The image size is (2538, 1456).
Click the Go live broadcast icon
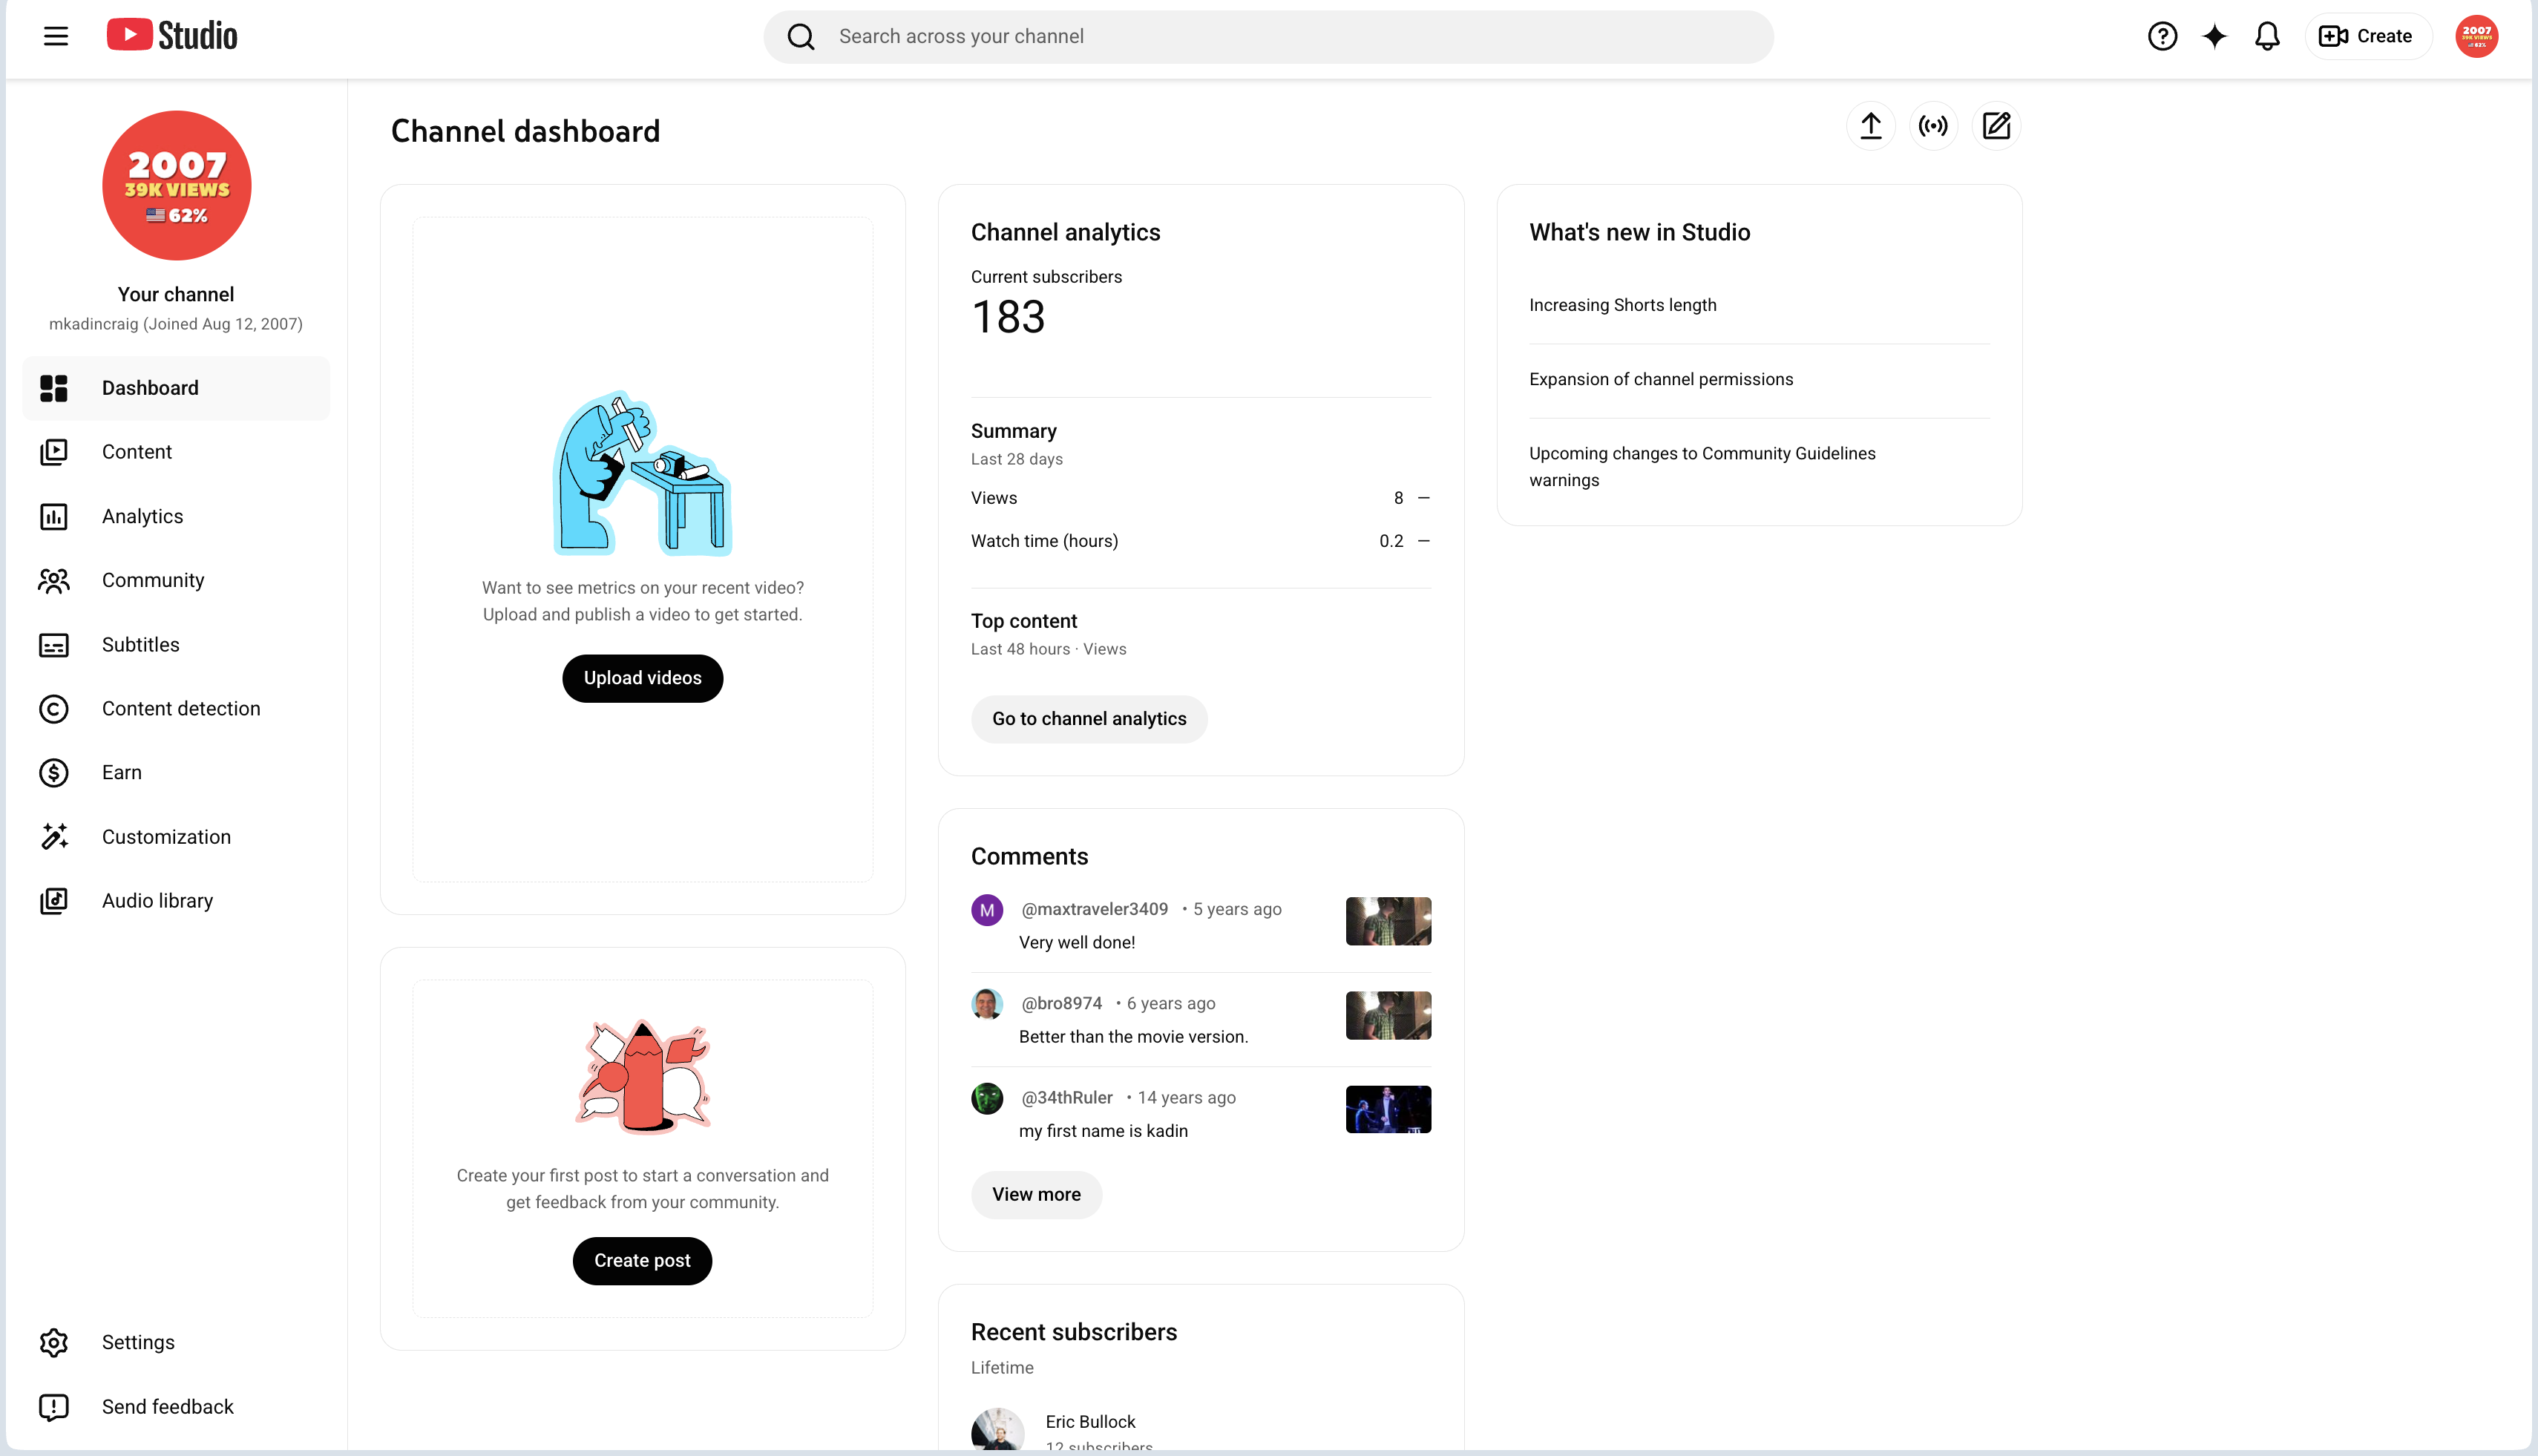click(x=1933, y=126)
